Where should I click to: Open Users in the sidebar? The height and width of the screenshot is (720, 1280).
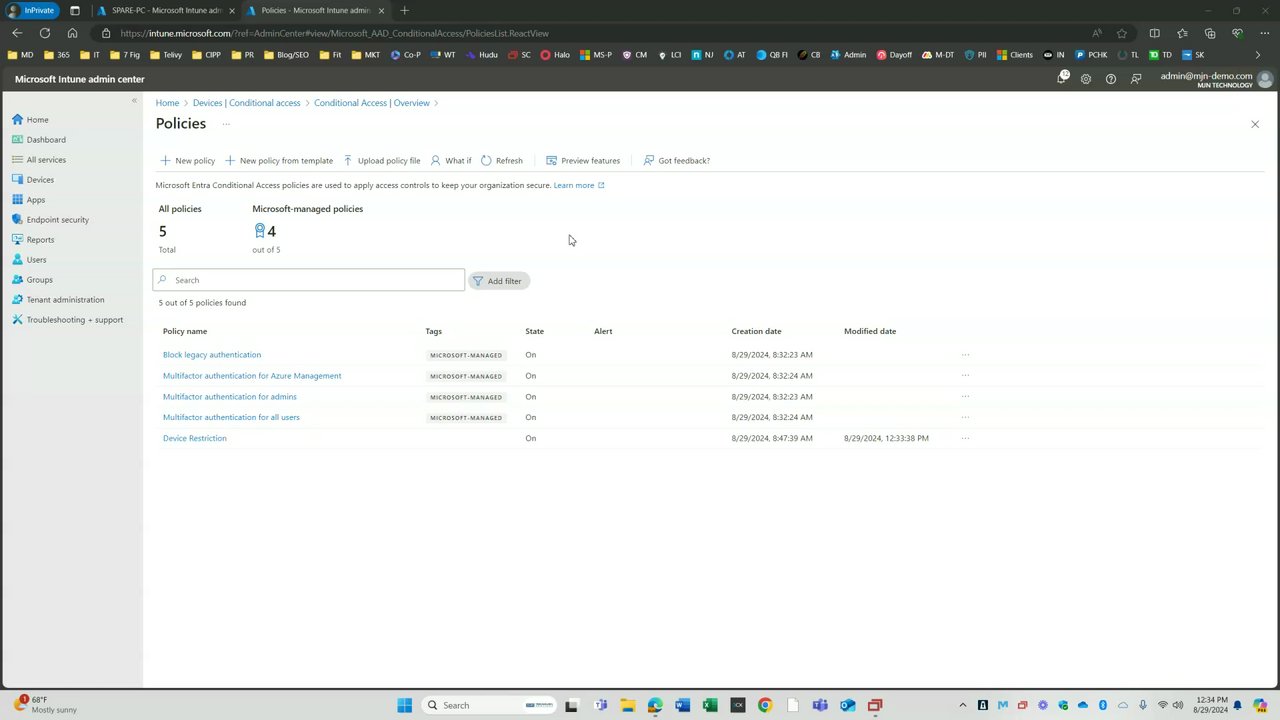pyautogui.click(x=29, y=259)
